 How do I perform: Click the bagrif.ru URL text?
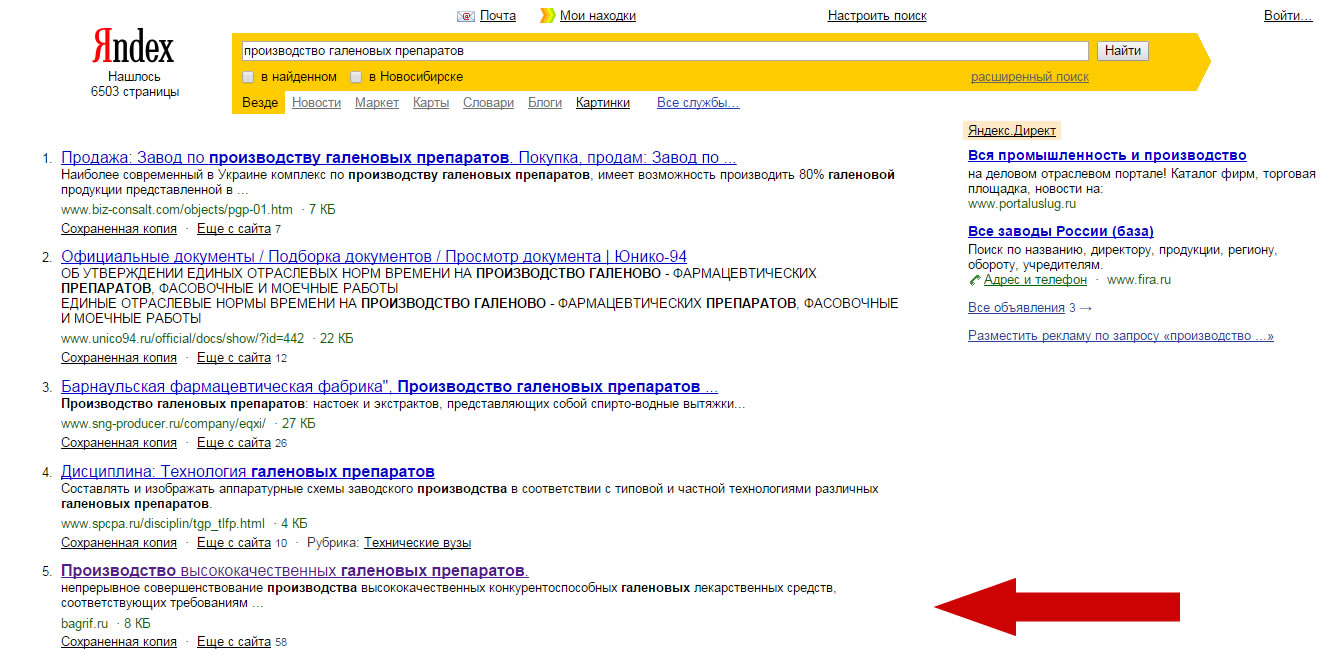[84, 623]
